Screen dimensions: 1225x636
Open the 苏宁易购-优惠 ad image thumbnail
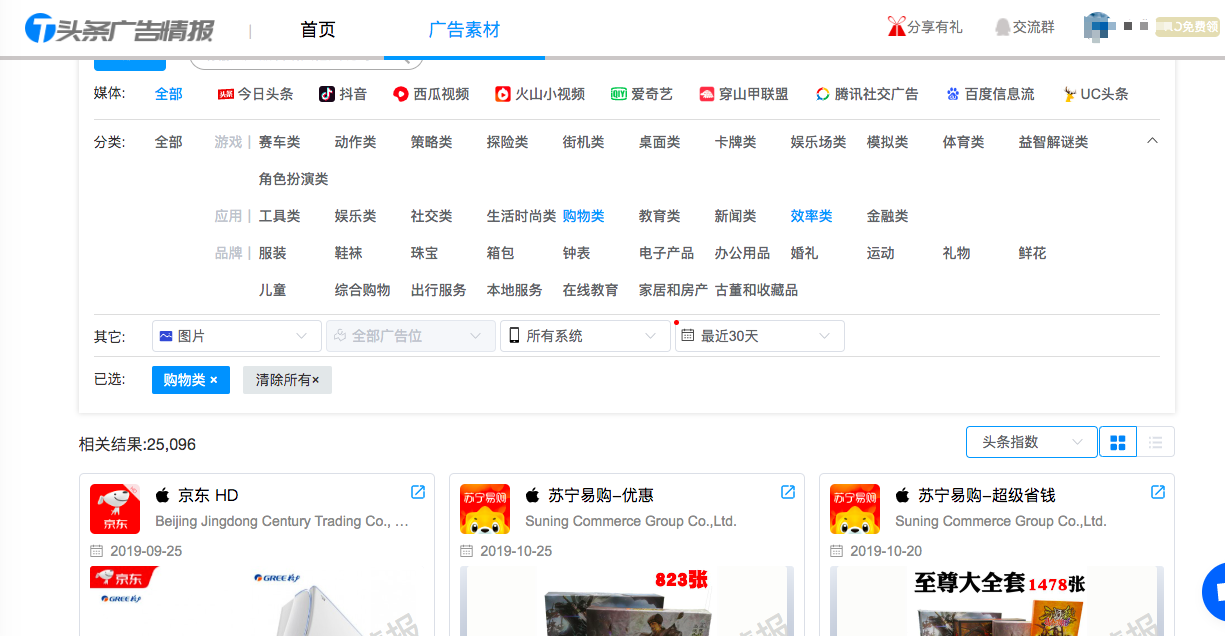click(627, 601)
